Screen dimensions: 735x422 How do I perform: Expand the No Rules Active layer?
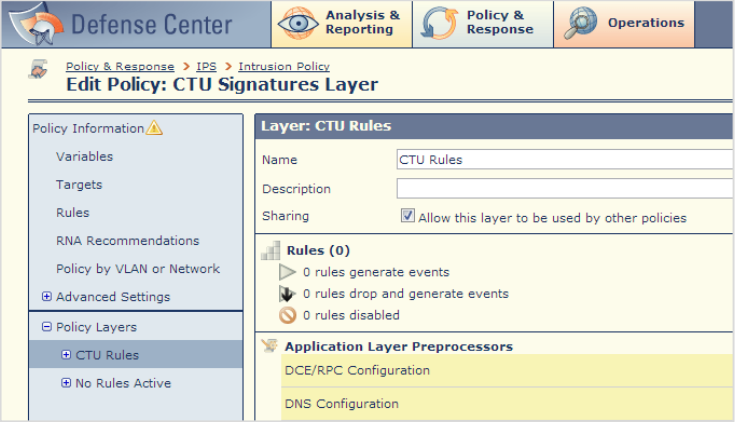pos(66,383)
